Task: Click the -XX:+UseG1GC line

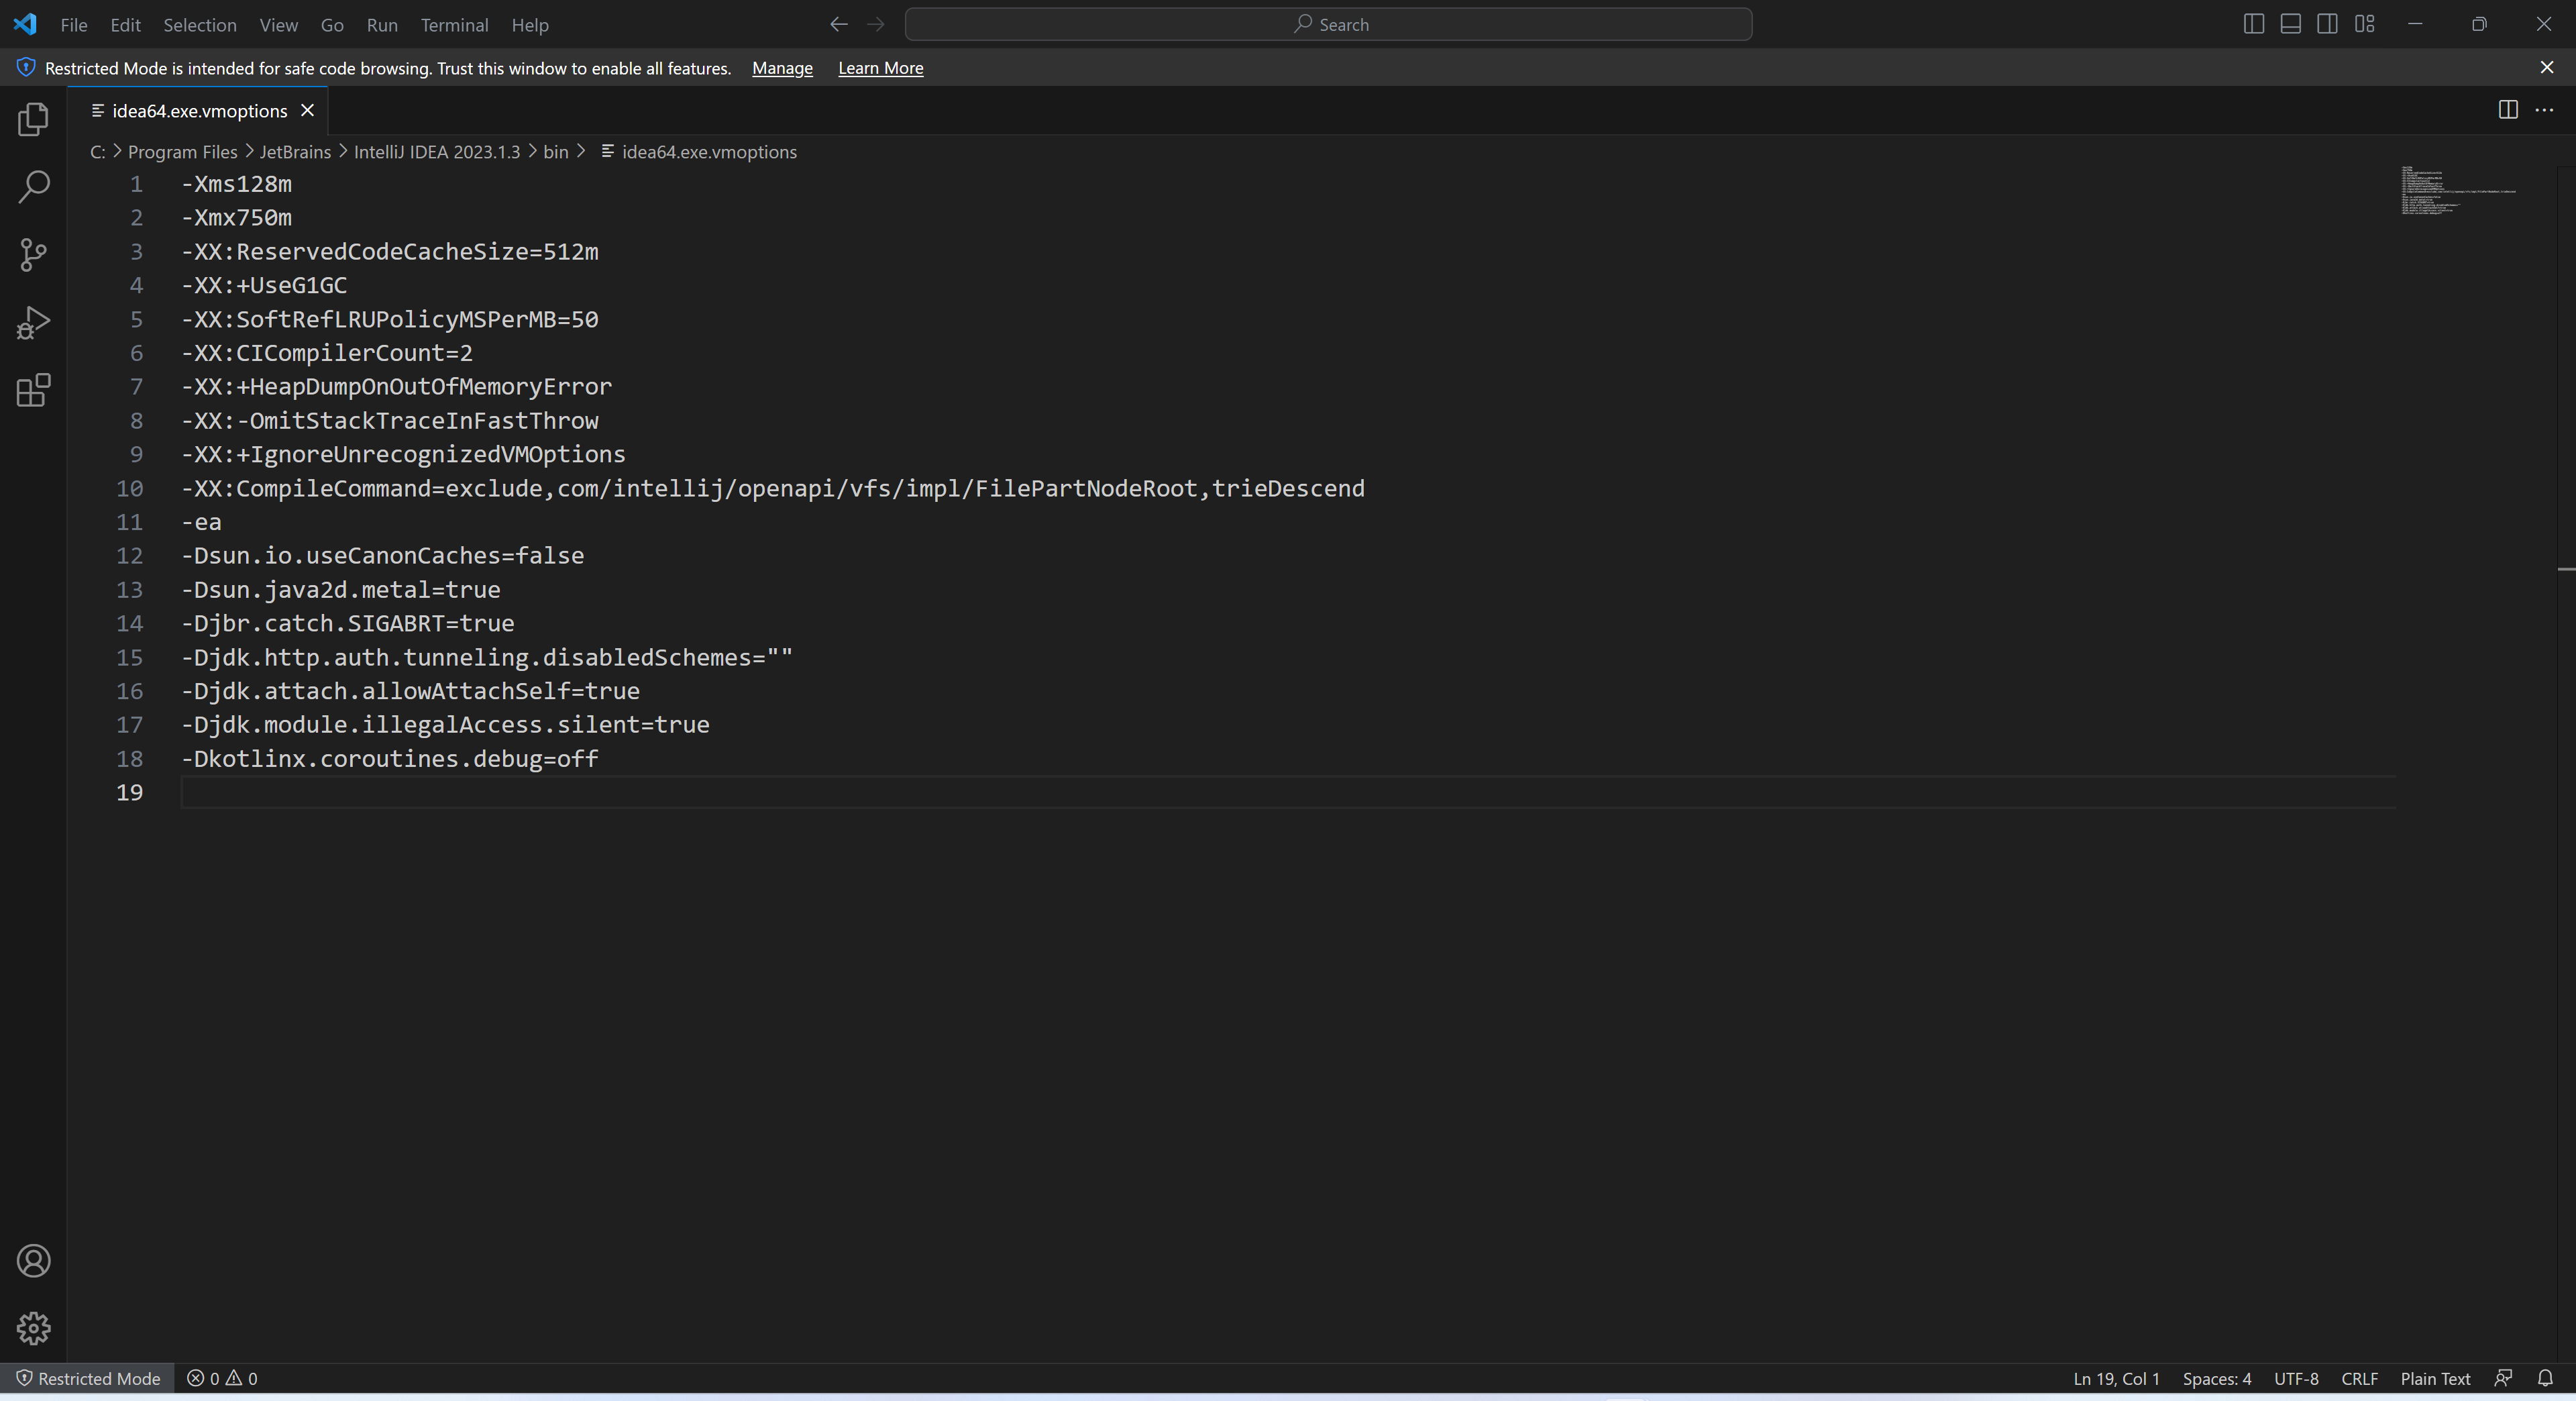Action: coord(264,285)
